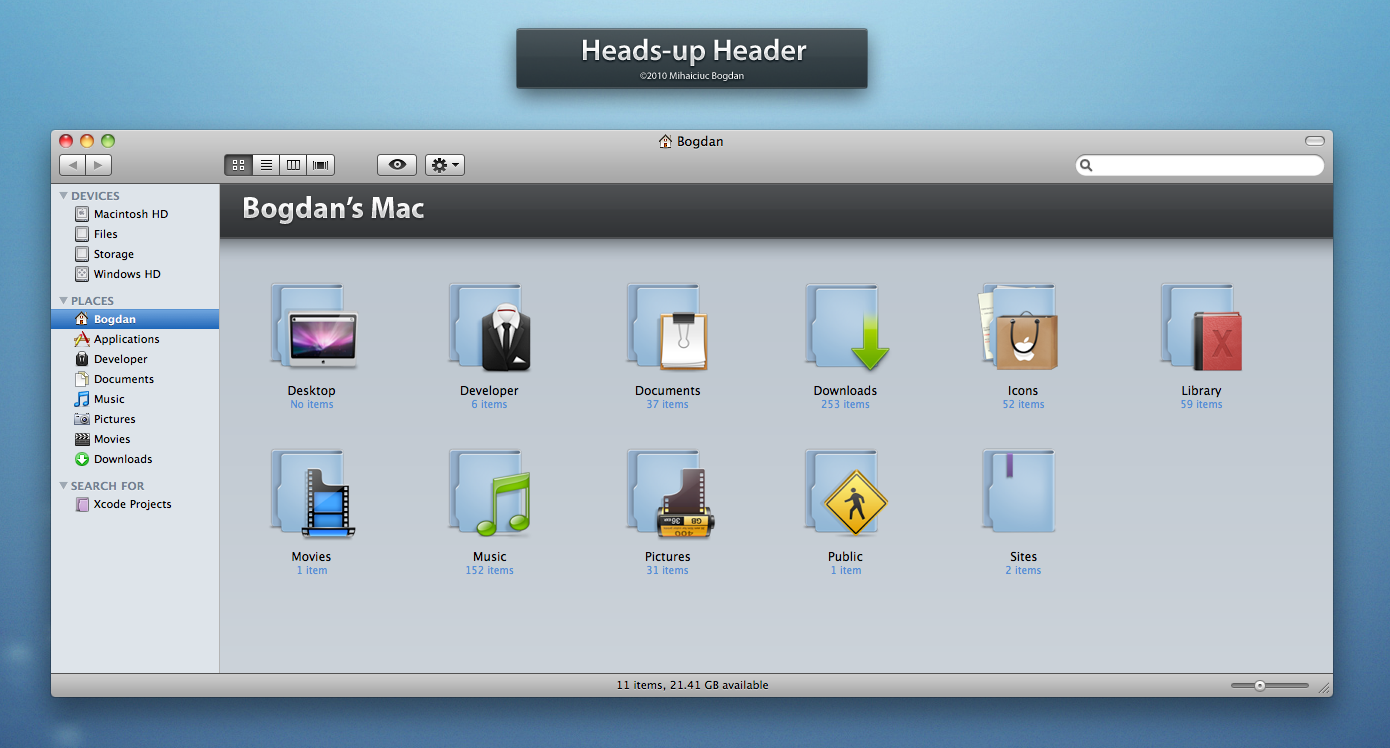Collapse the PLACES sidebar section
The width and height of the screenshot is (1390, 748).
64,301
